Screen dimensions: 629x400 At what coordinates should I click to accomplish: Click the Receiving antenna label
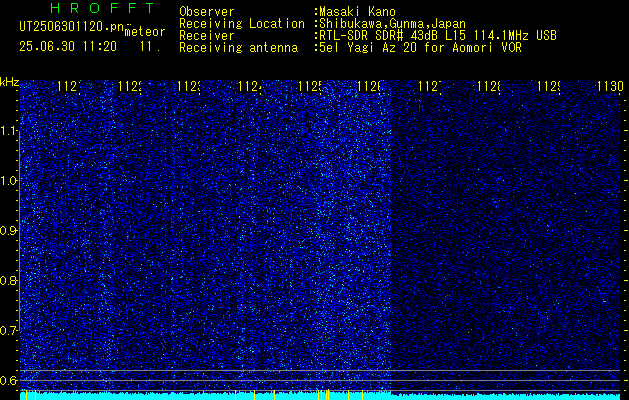coord(238,48)
